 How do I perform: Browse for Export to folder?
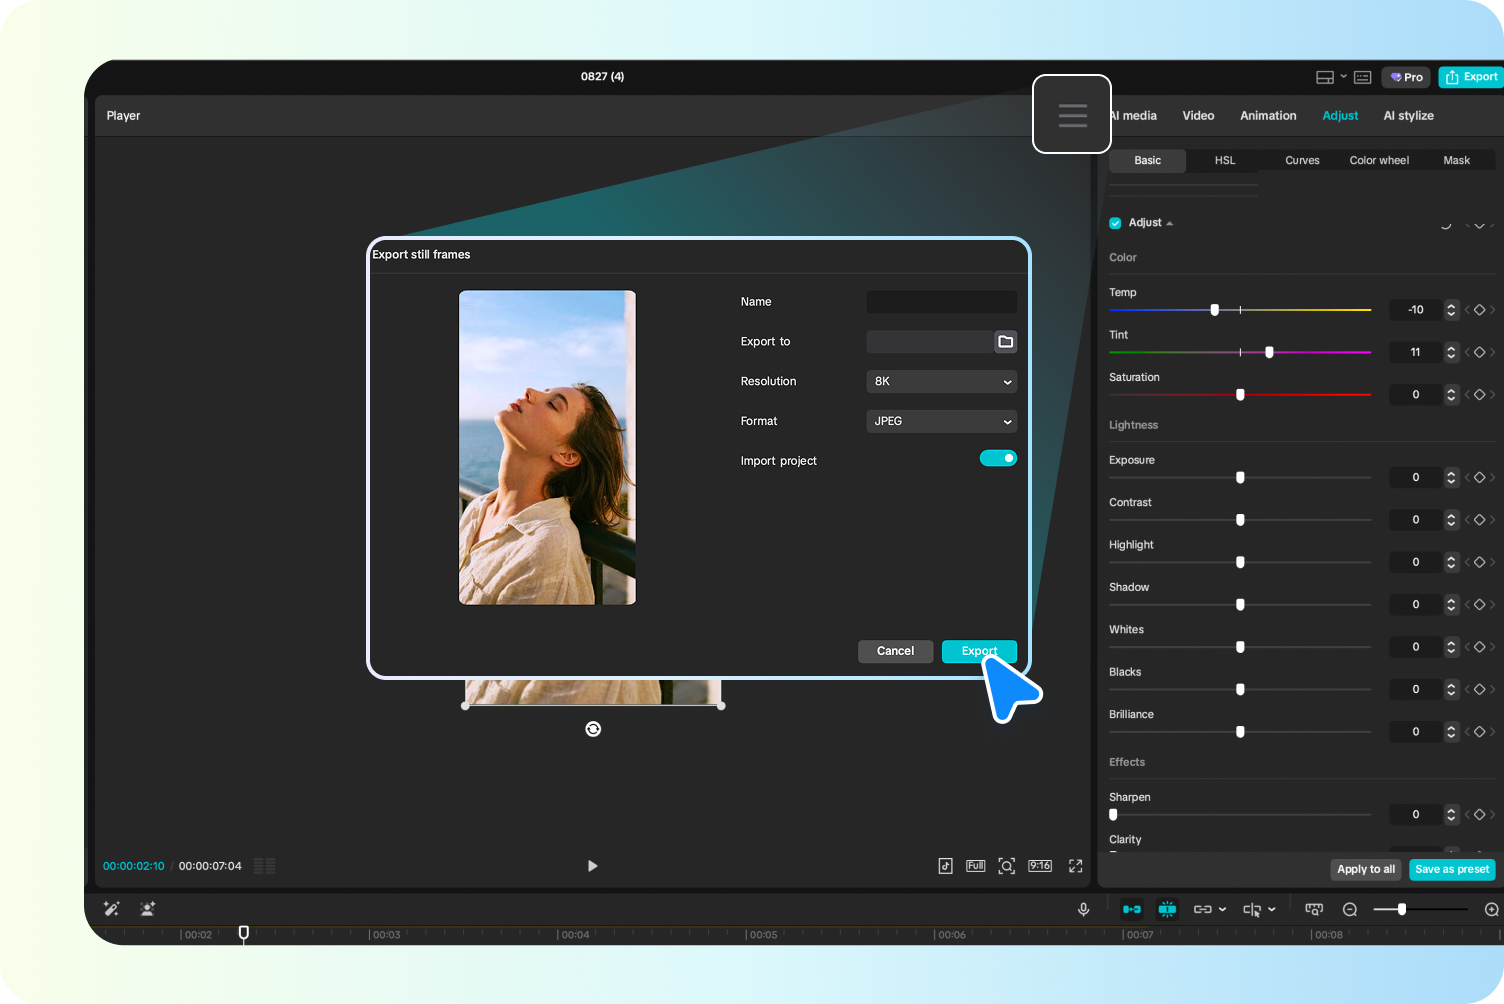point(1006,342)
